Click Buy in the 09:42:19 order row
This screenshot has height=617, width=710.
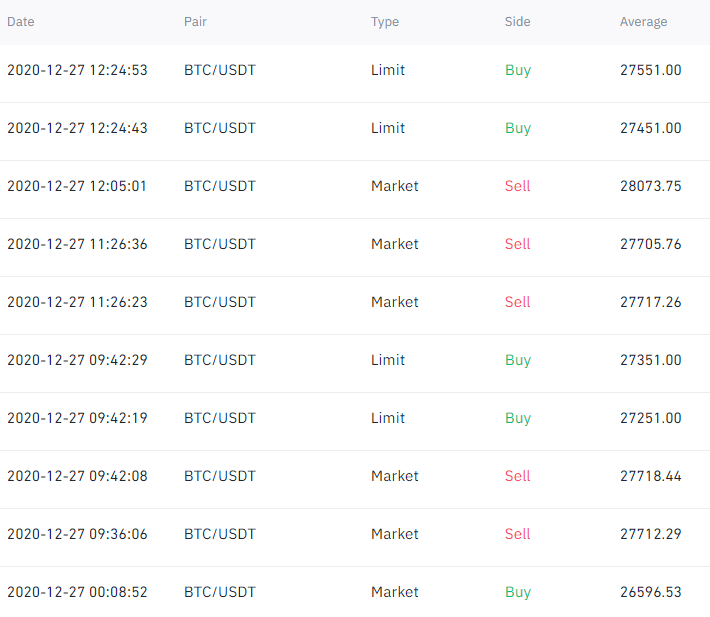pyautogui.click(x=517, y=418)
